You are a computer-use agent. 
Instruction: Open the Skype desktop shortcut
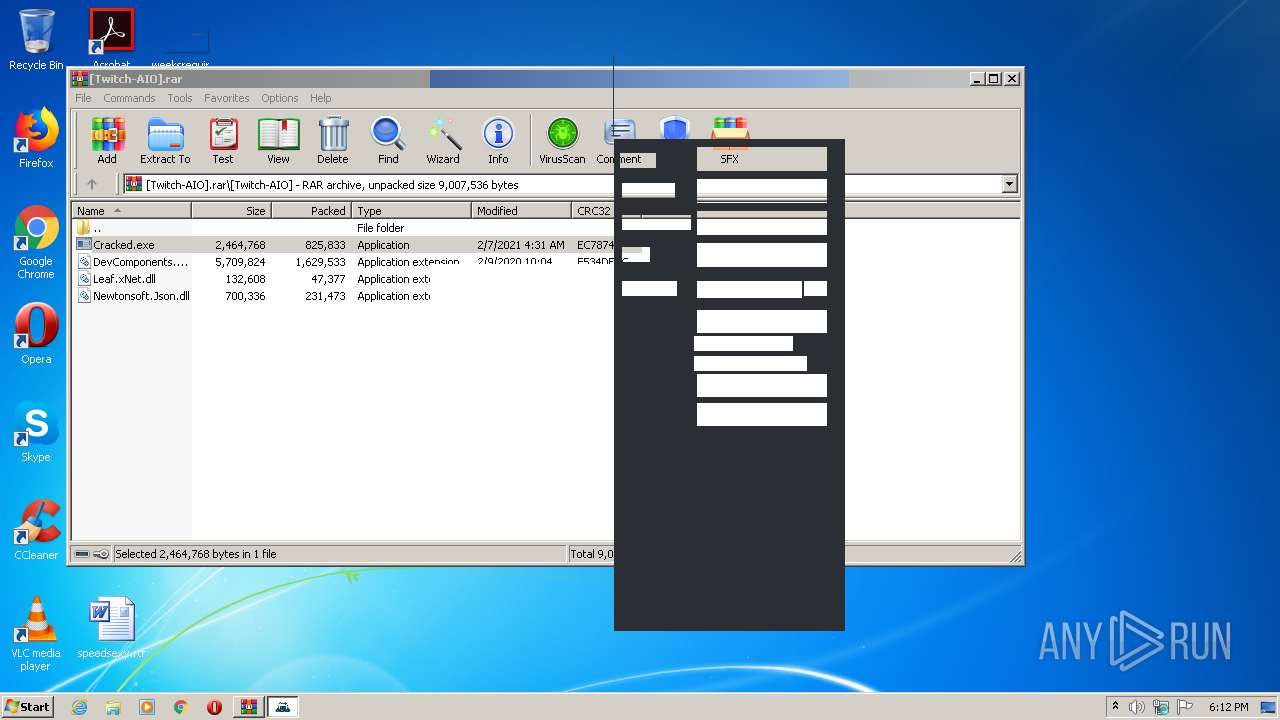pos(36,432)
